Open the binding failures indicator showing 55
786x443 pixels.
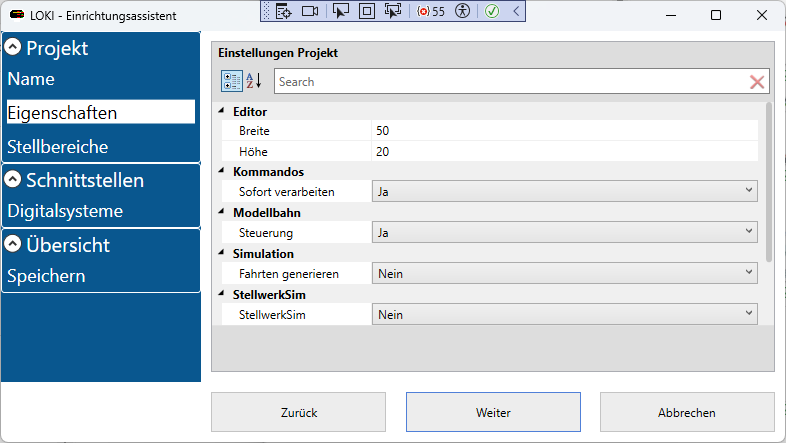pyautogui.click(x=430, y=11)
